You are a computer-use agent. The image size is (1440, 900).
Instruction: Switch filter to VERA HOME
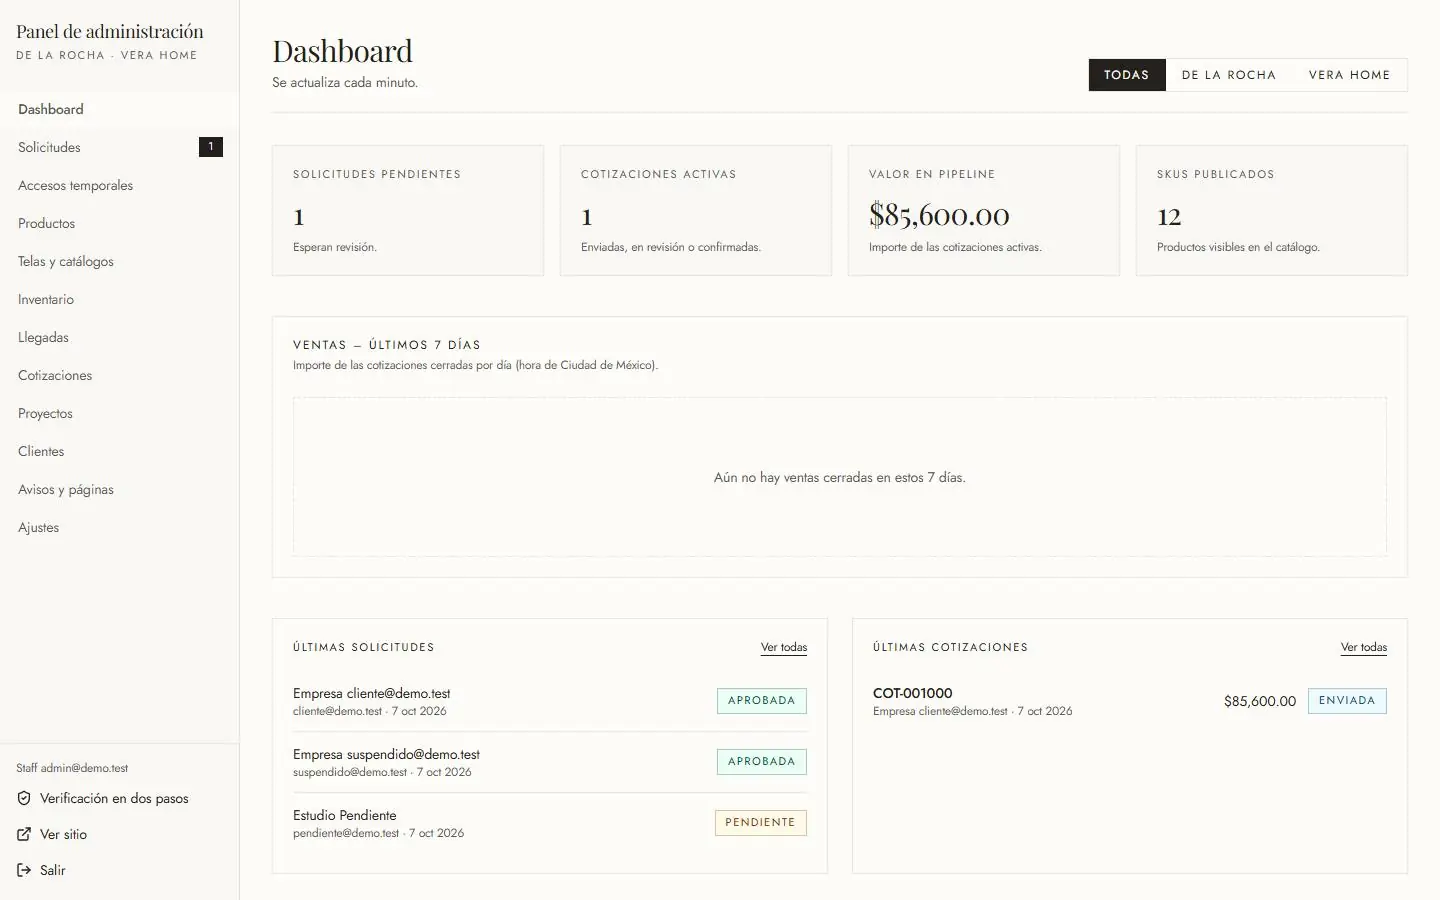1350,75
